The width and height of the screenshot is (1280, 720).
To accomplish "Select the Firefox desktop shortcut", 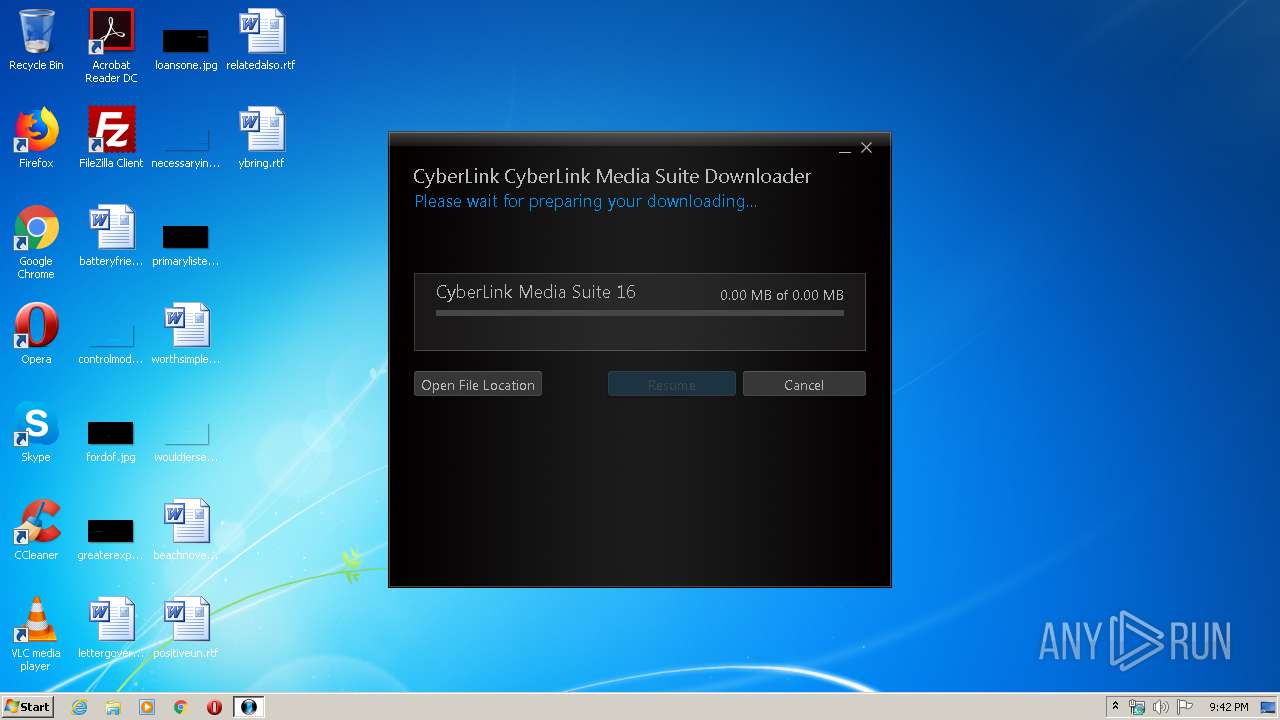I will pyautogui.click(x=36, y=138).
